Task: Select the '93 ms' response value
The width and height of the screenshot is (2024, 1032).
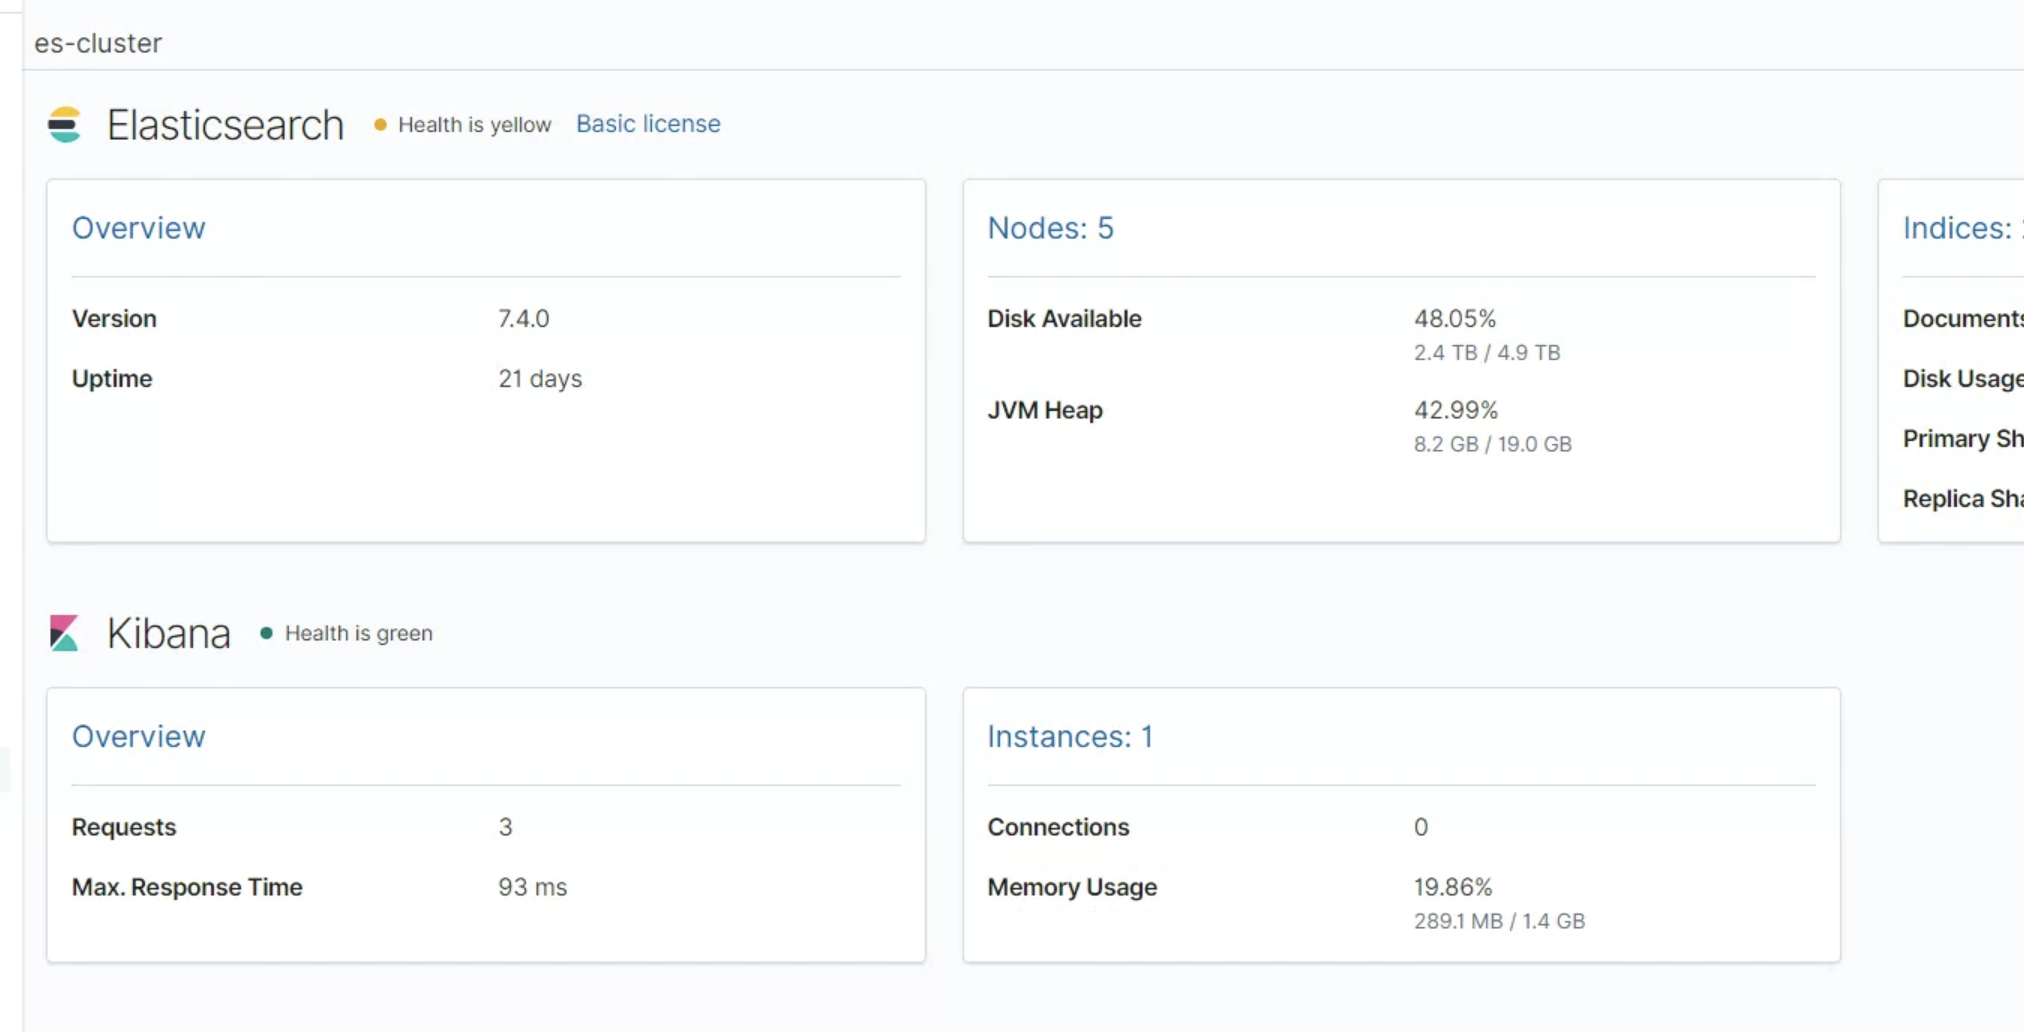Action: (x=532, y=887)
